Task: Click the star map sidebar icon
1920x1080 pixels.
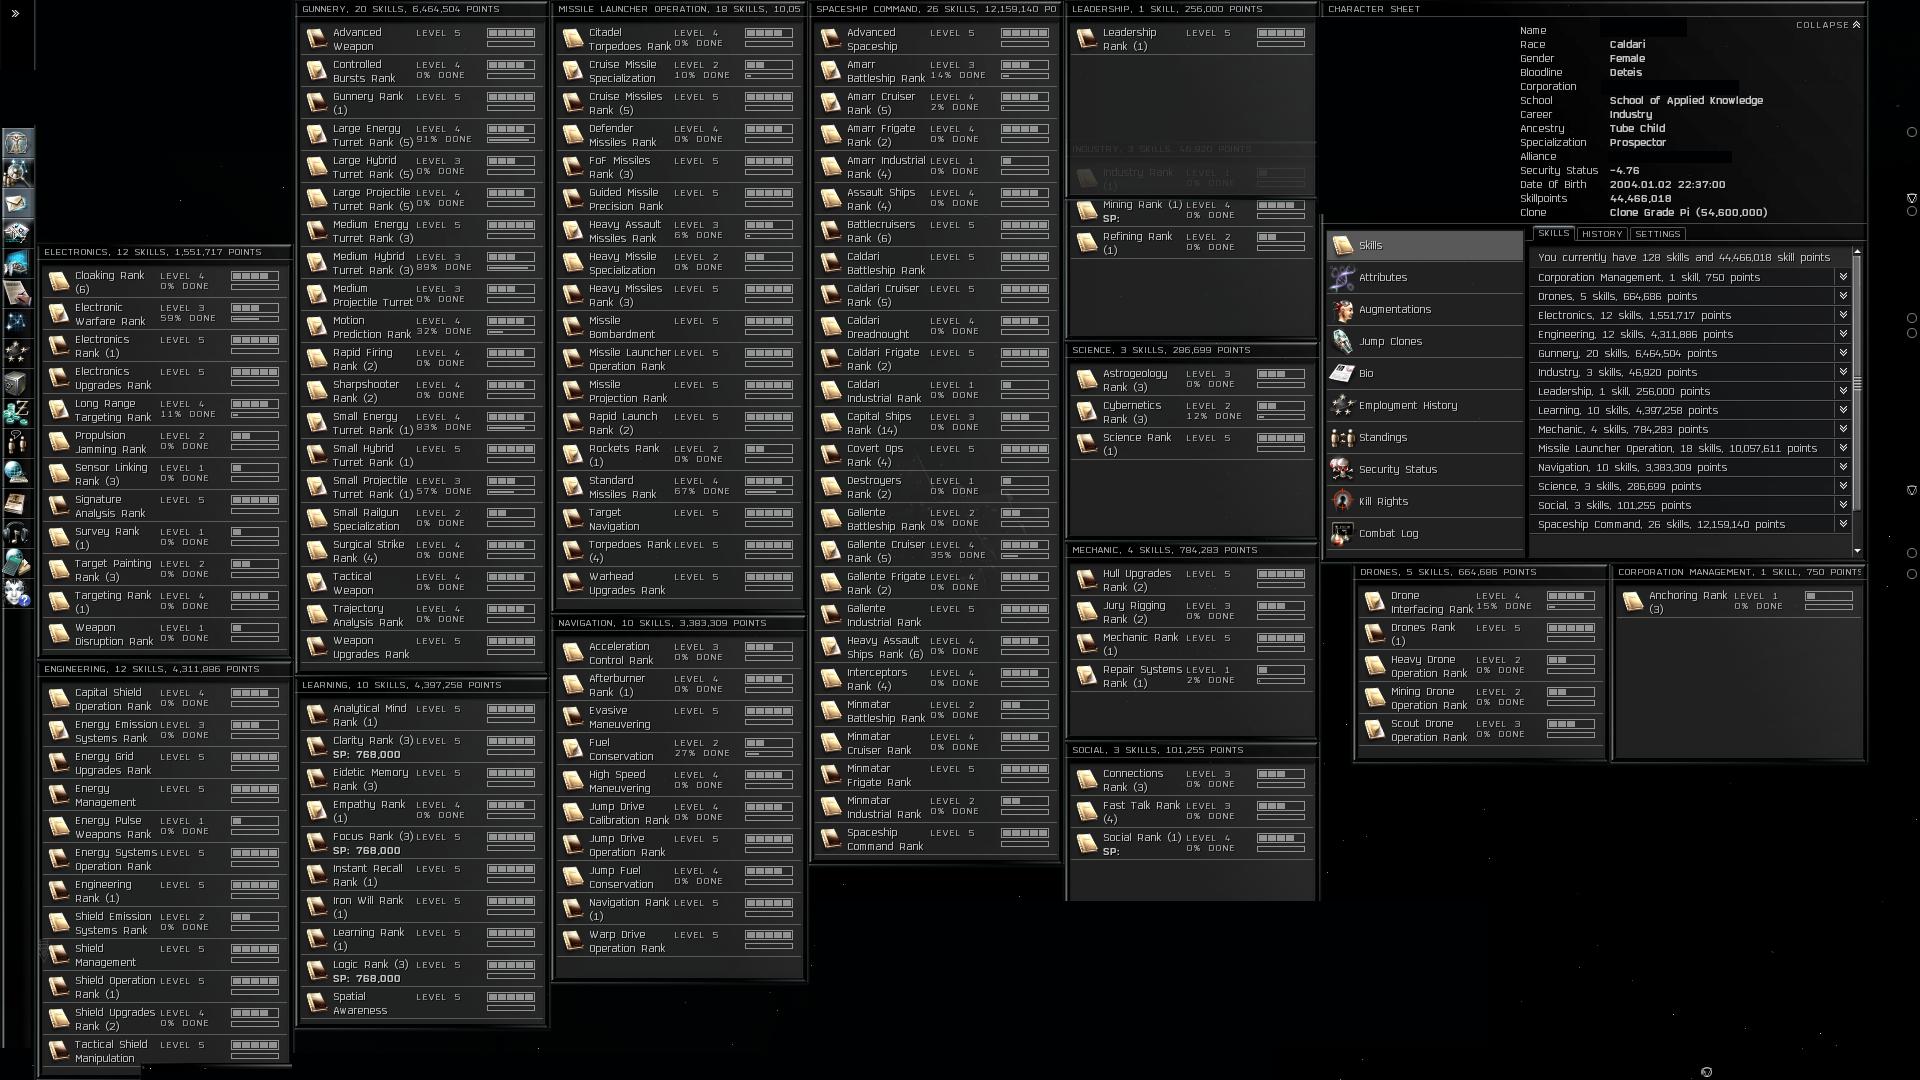Action: [17, 322]
